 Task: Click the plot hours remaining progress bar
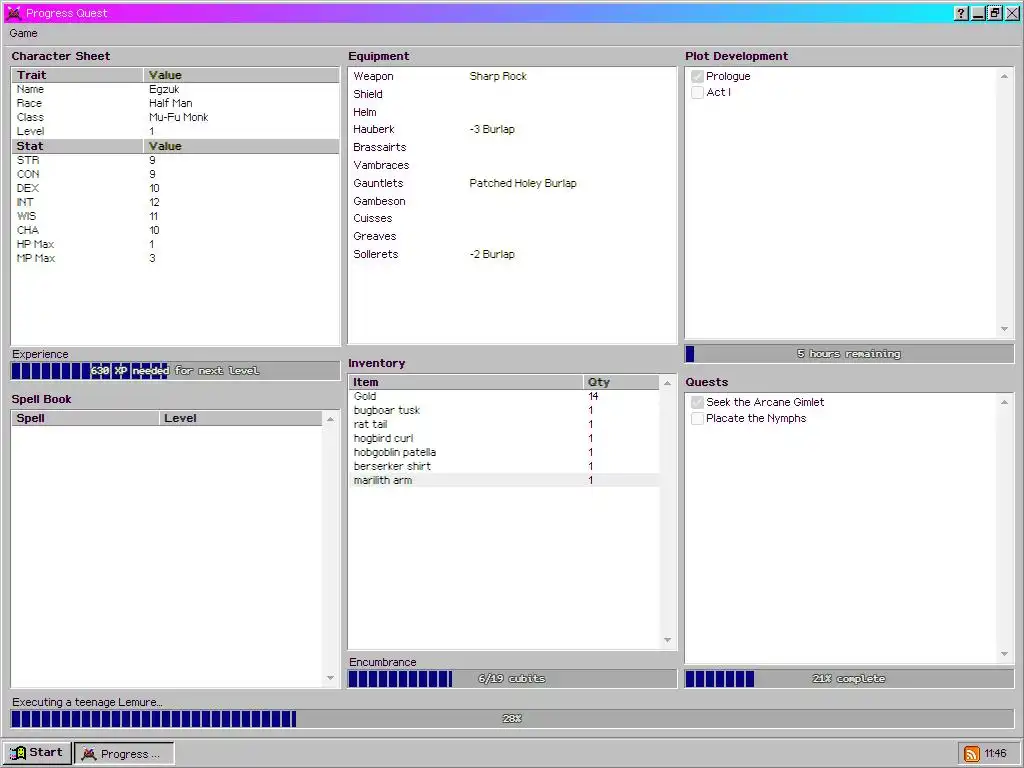pos(849,354)
